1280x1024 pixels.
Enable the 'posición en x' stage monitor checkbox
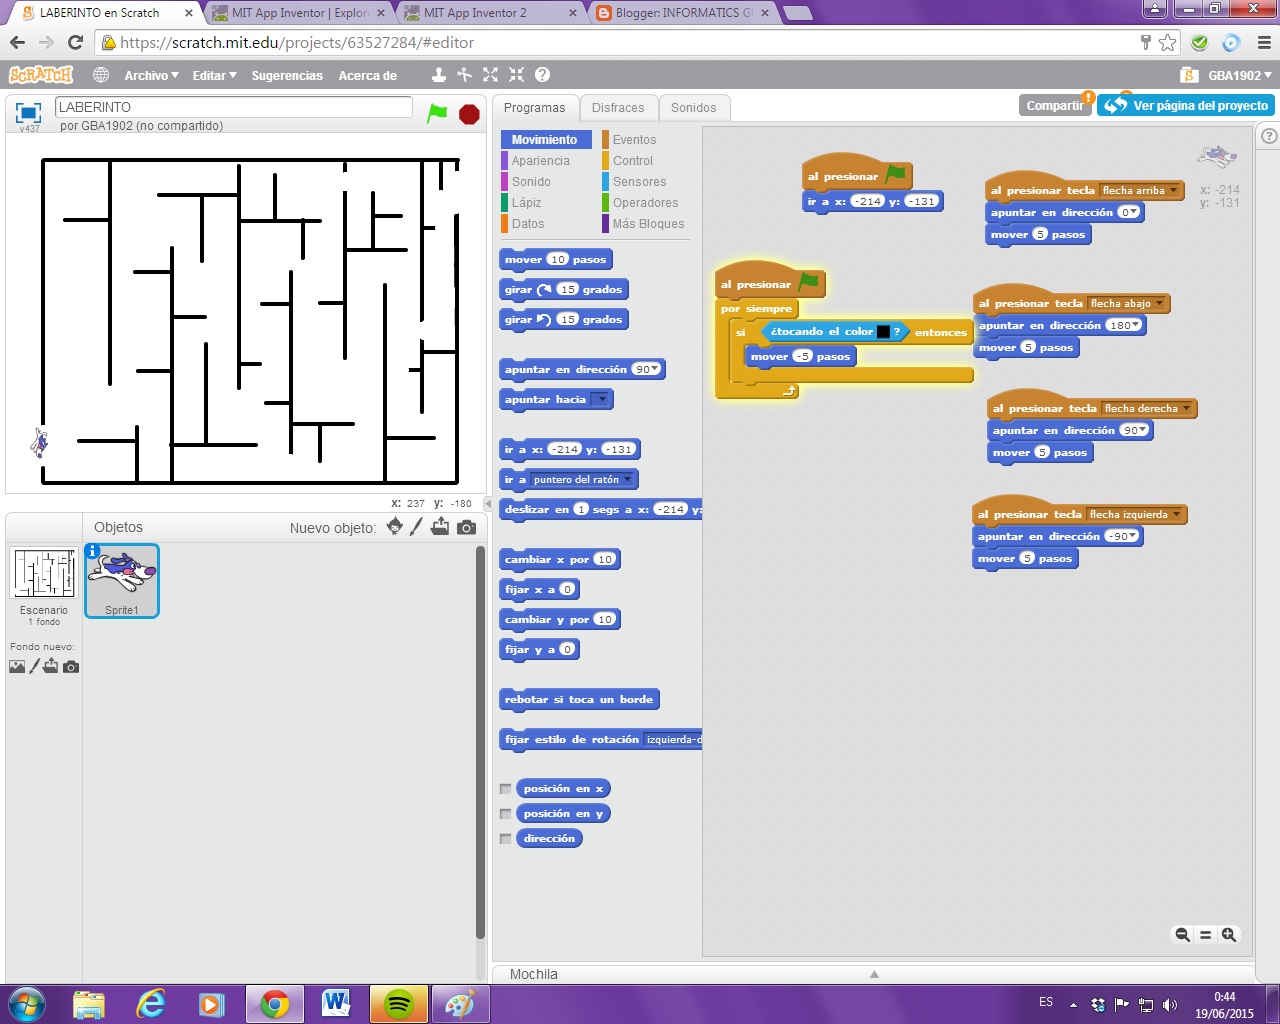pyautogui.click(x=506, y=789)
